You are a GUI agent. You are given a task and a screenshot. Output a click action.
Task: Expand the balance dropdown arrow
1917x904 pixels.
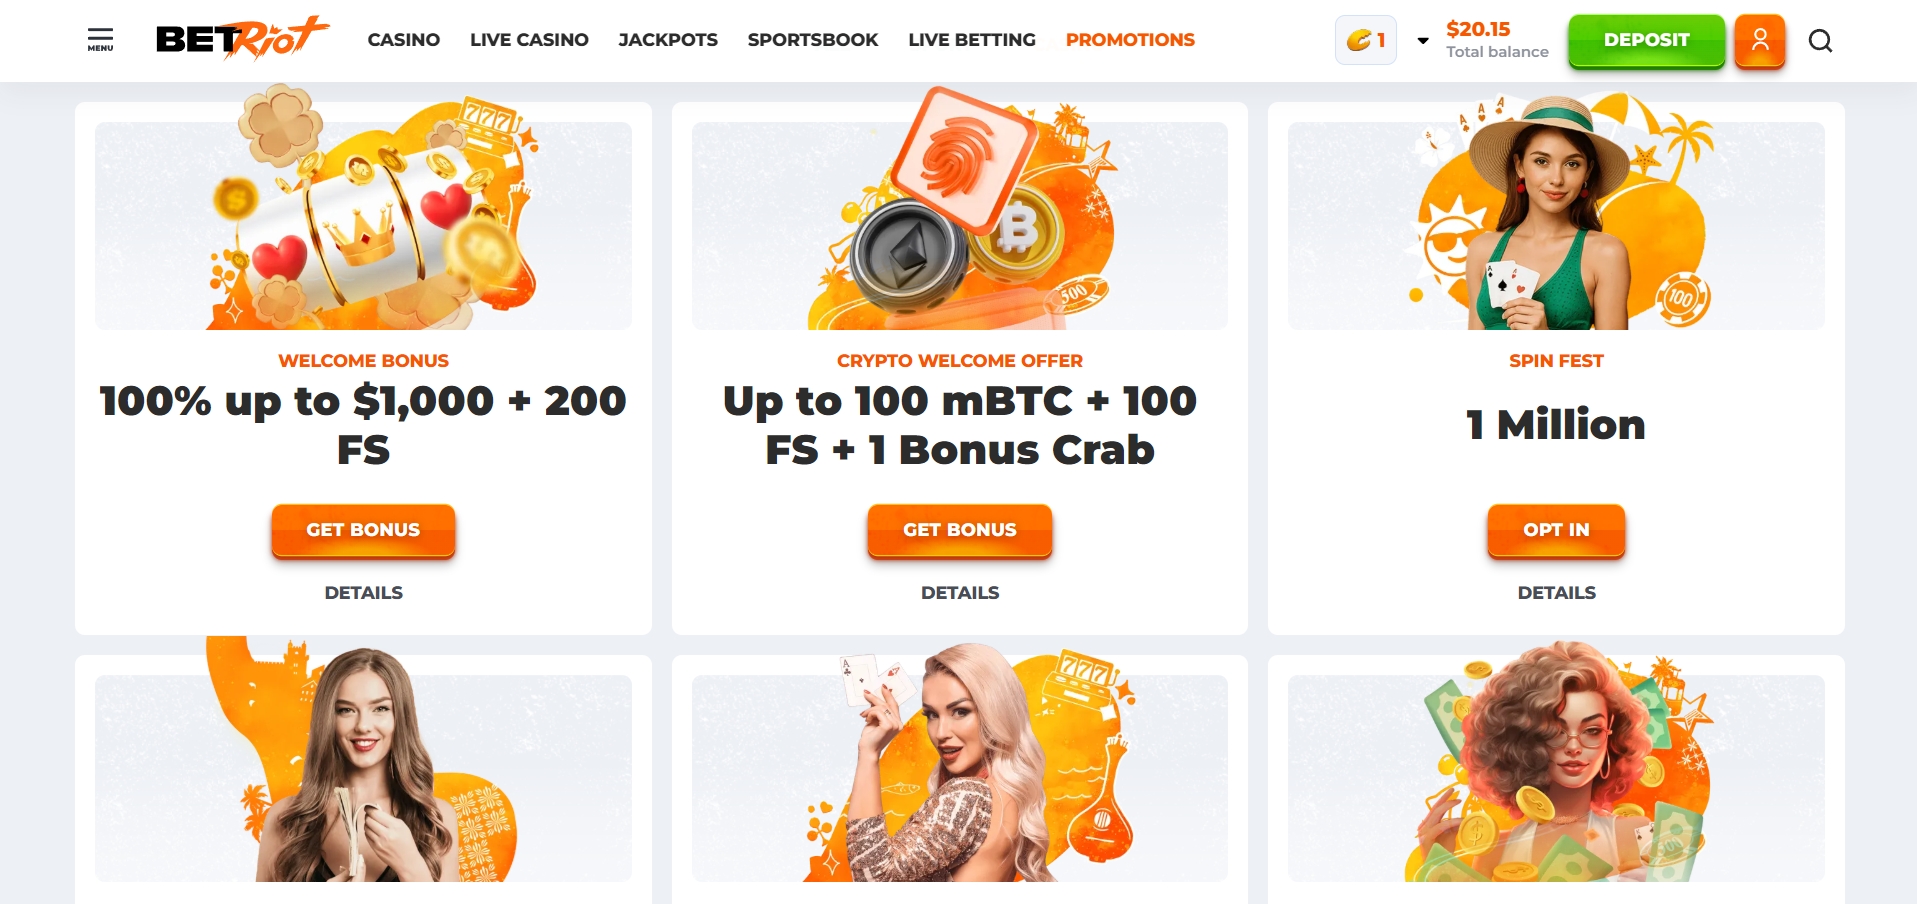point(1423,41)
